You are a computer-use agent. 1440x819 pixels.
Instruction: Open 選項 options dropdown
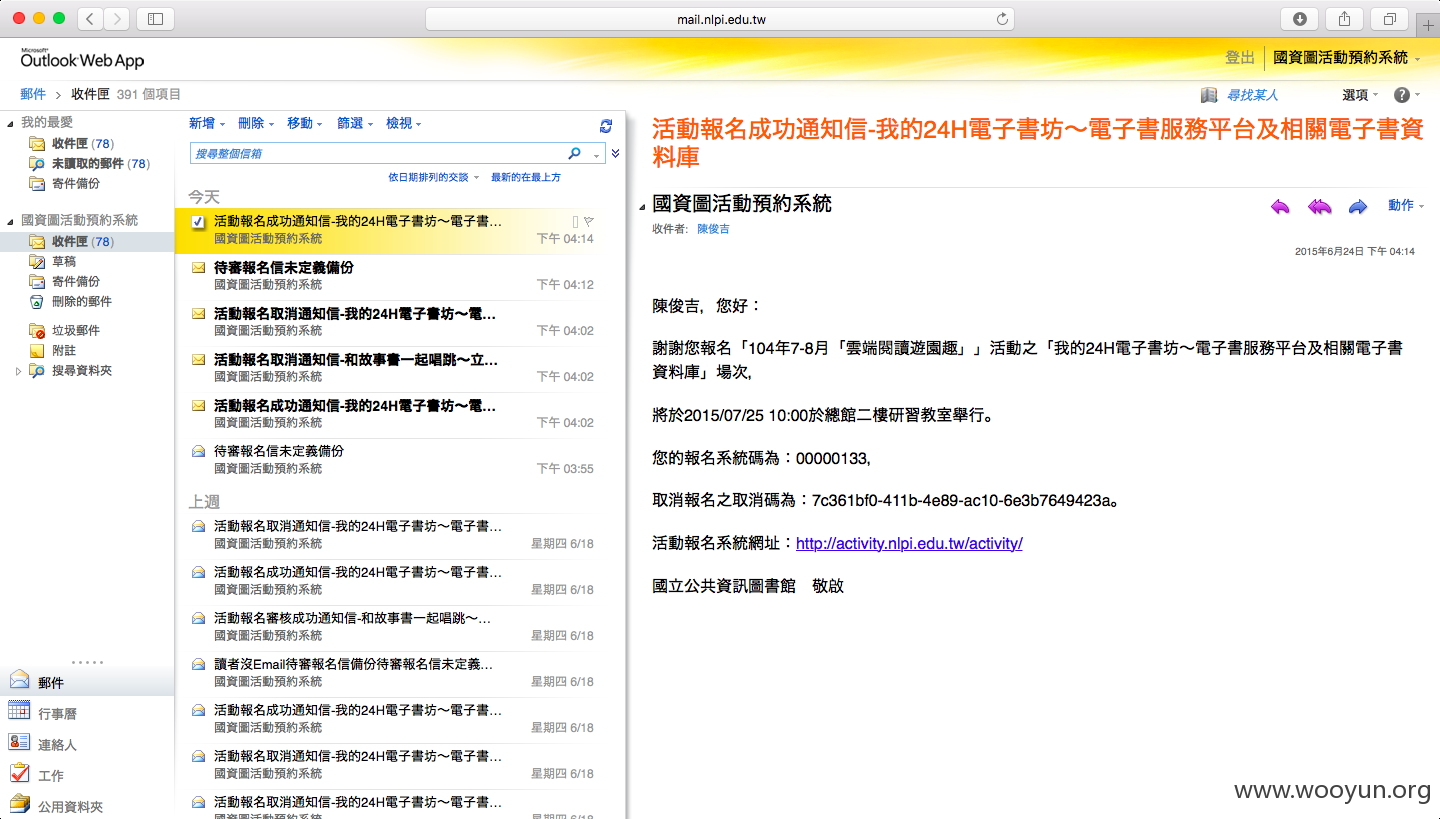tap(1360, 95)
